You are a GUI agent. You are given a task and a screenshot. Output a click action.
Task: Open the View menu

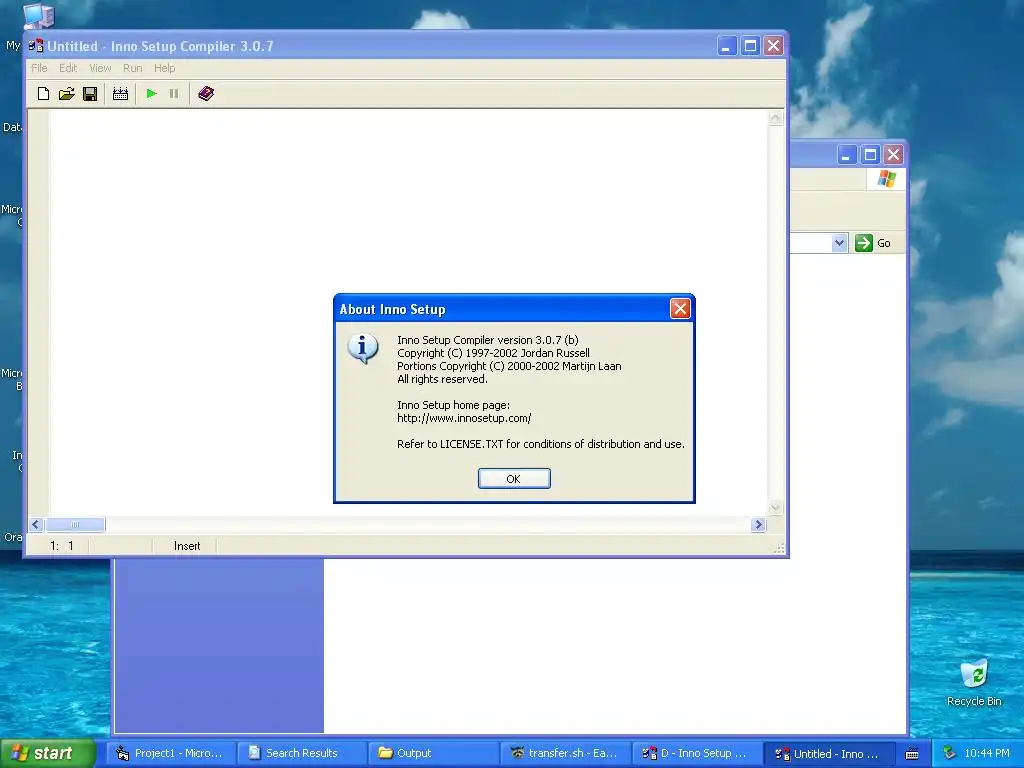pos(100,68)
